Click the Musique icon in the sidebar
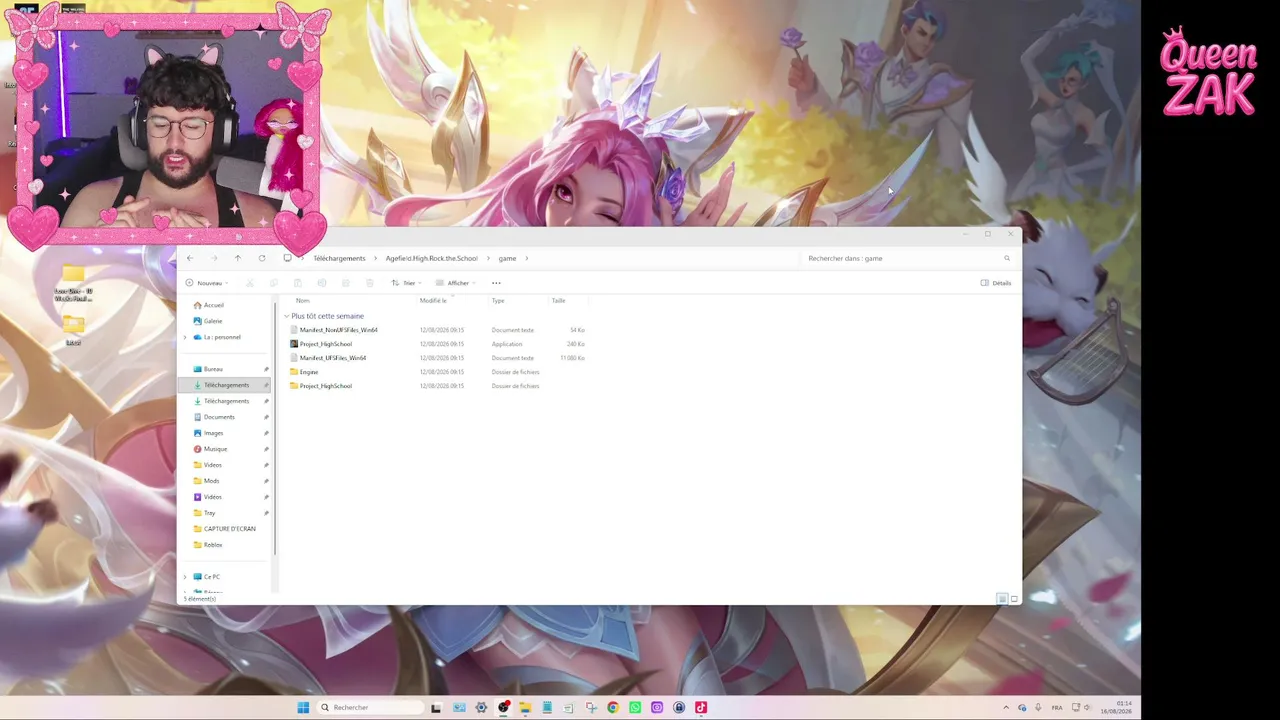The image size is (1280, 720). coord(198,449)
